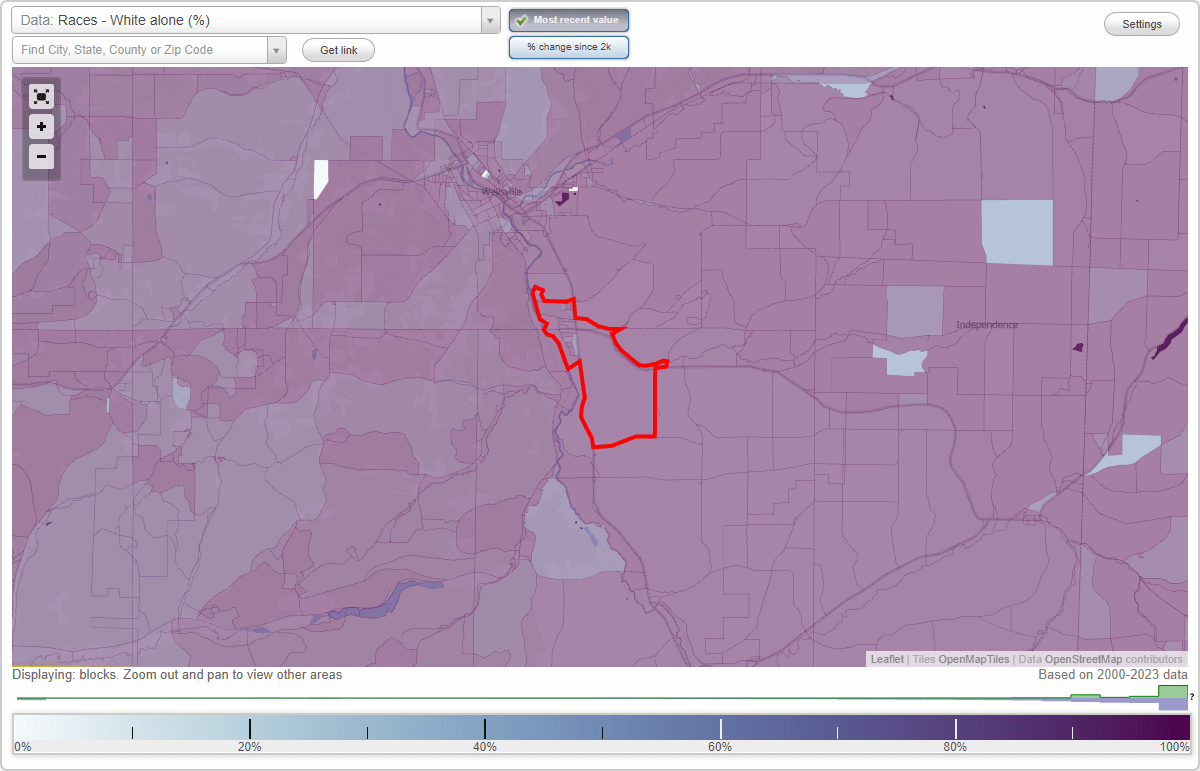Toggle the "Most recent value" display
The width and height of the screenshot is (1200, 771).
tap(569, 20)
